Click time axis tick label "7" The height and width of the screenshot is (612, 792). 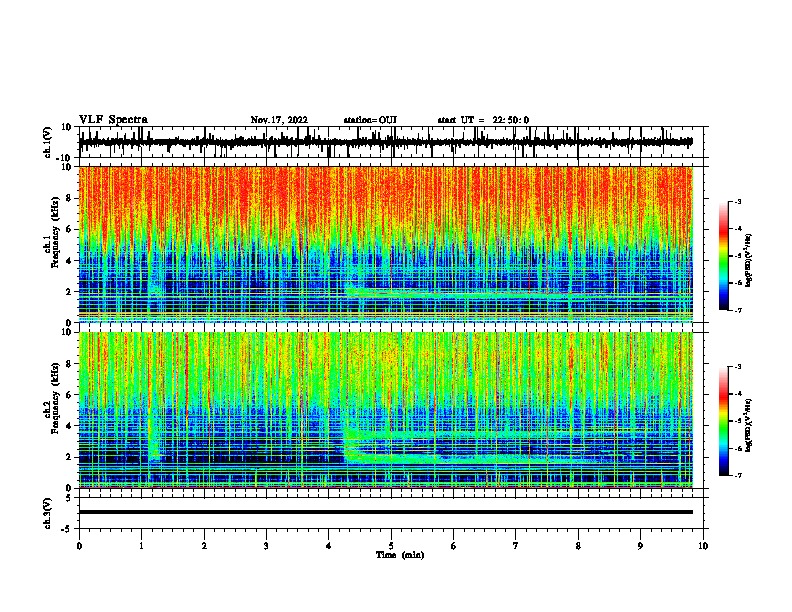coord(516,546)
